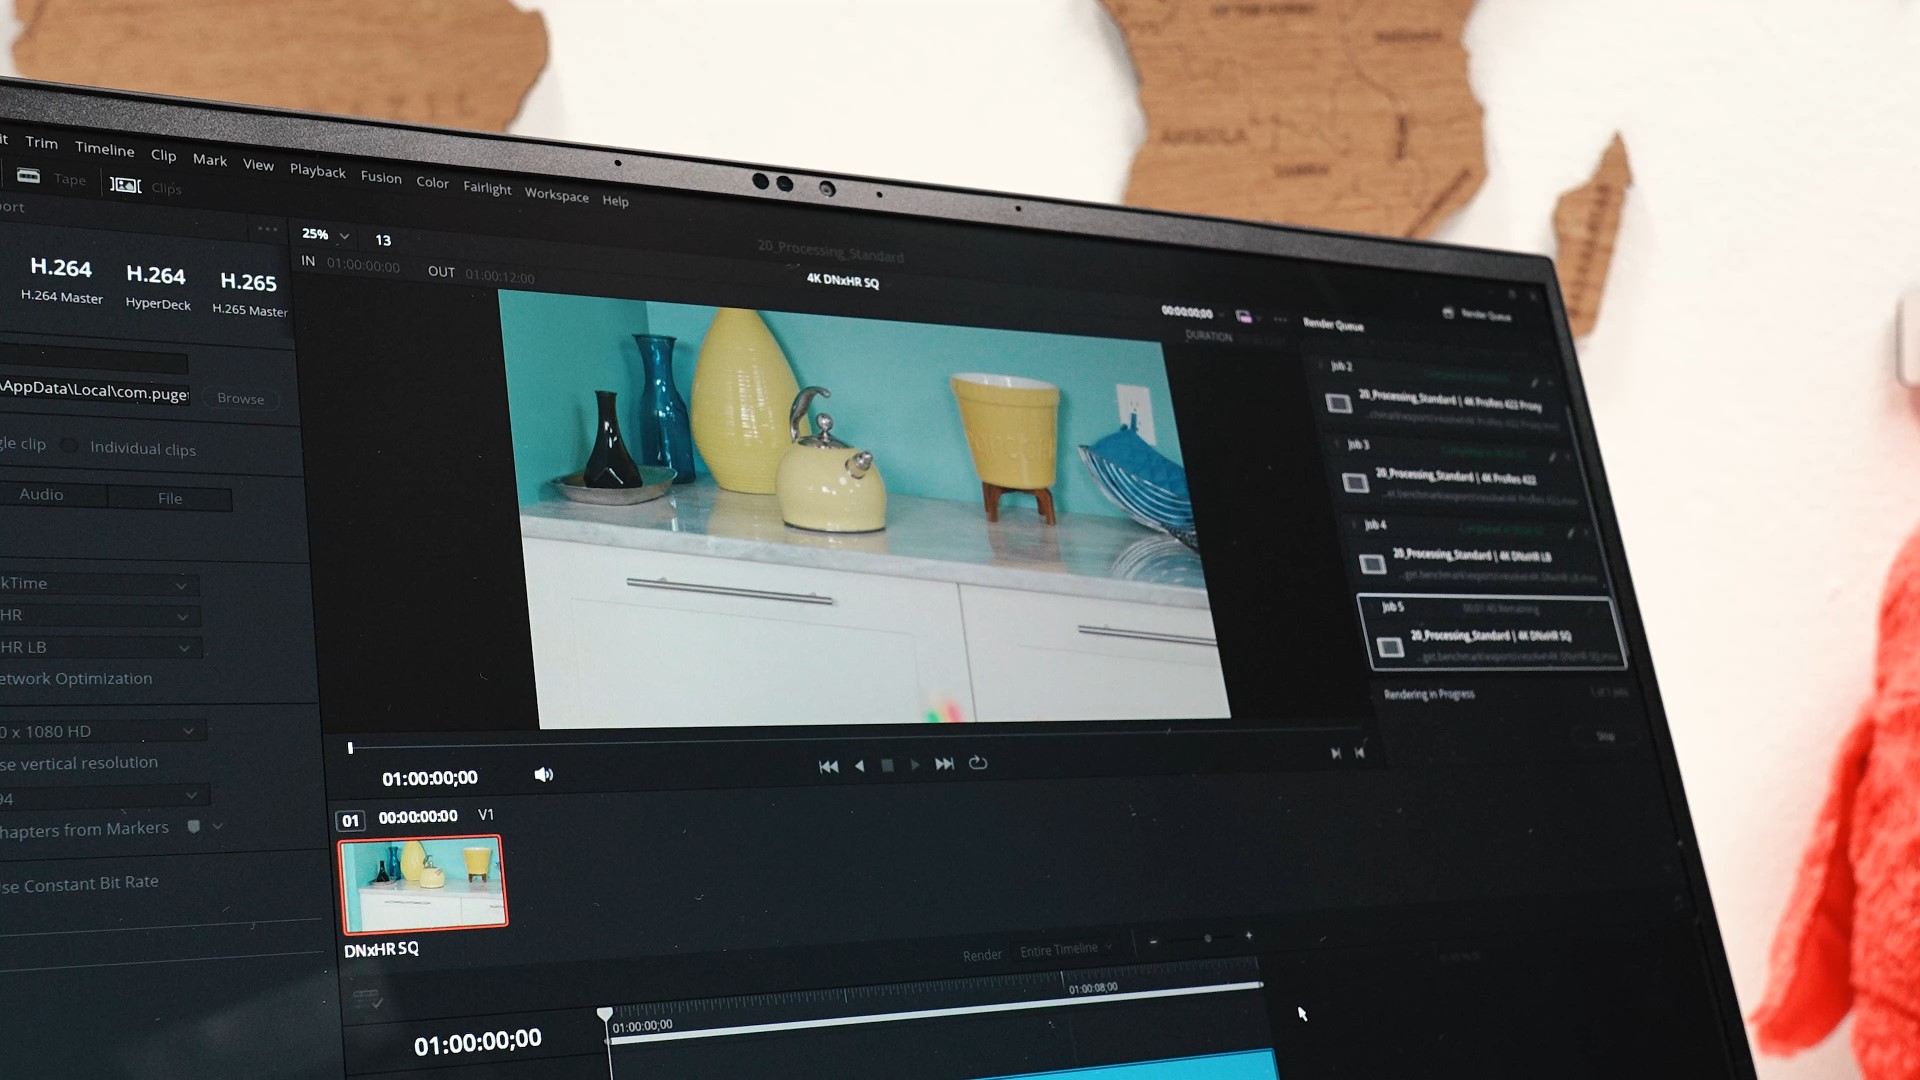Screen dimensions: 1920x1080
Task: Open the Fusion menu
Action: 381,177
